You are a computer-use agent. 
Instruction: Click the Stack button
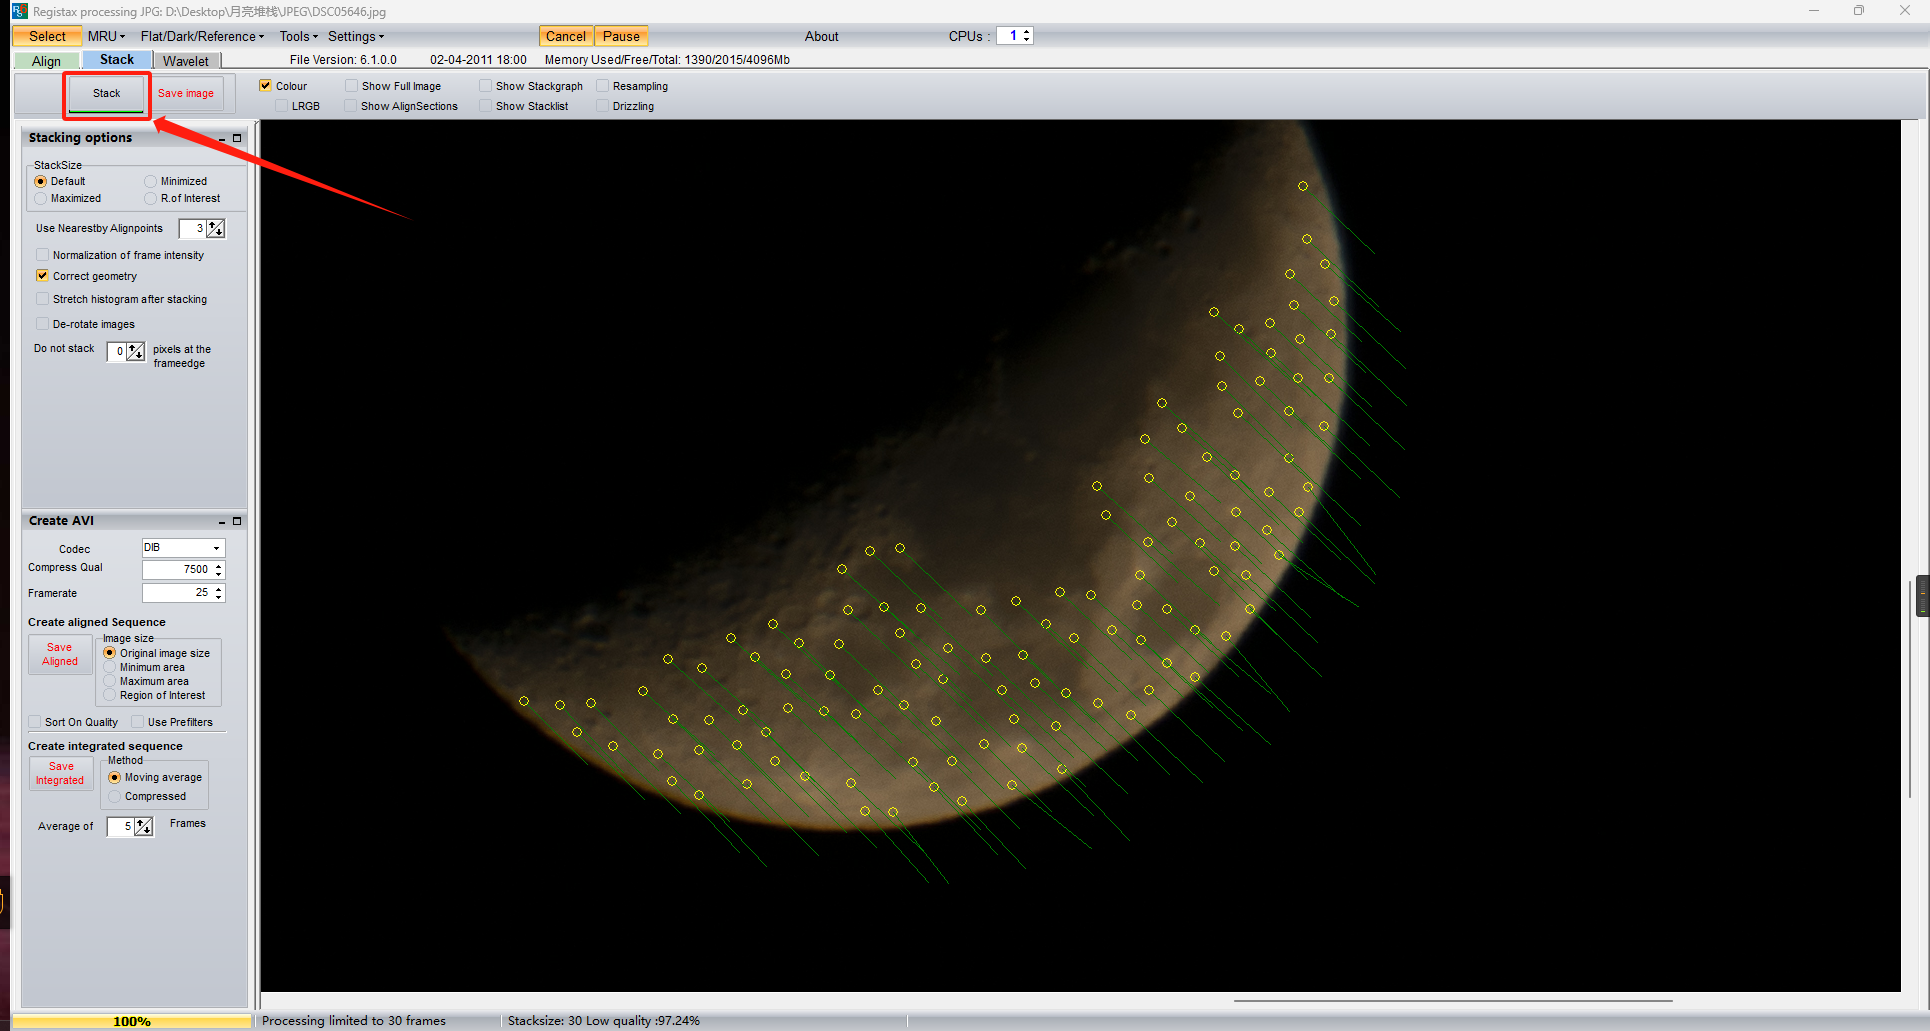click(107, 94)
